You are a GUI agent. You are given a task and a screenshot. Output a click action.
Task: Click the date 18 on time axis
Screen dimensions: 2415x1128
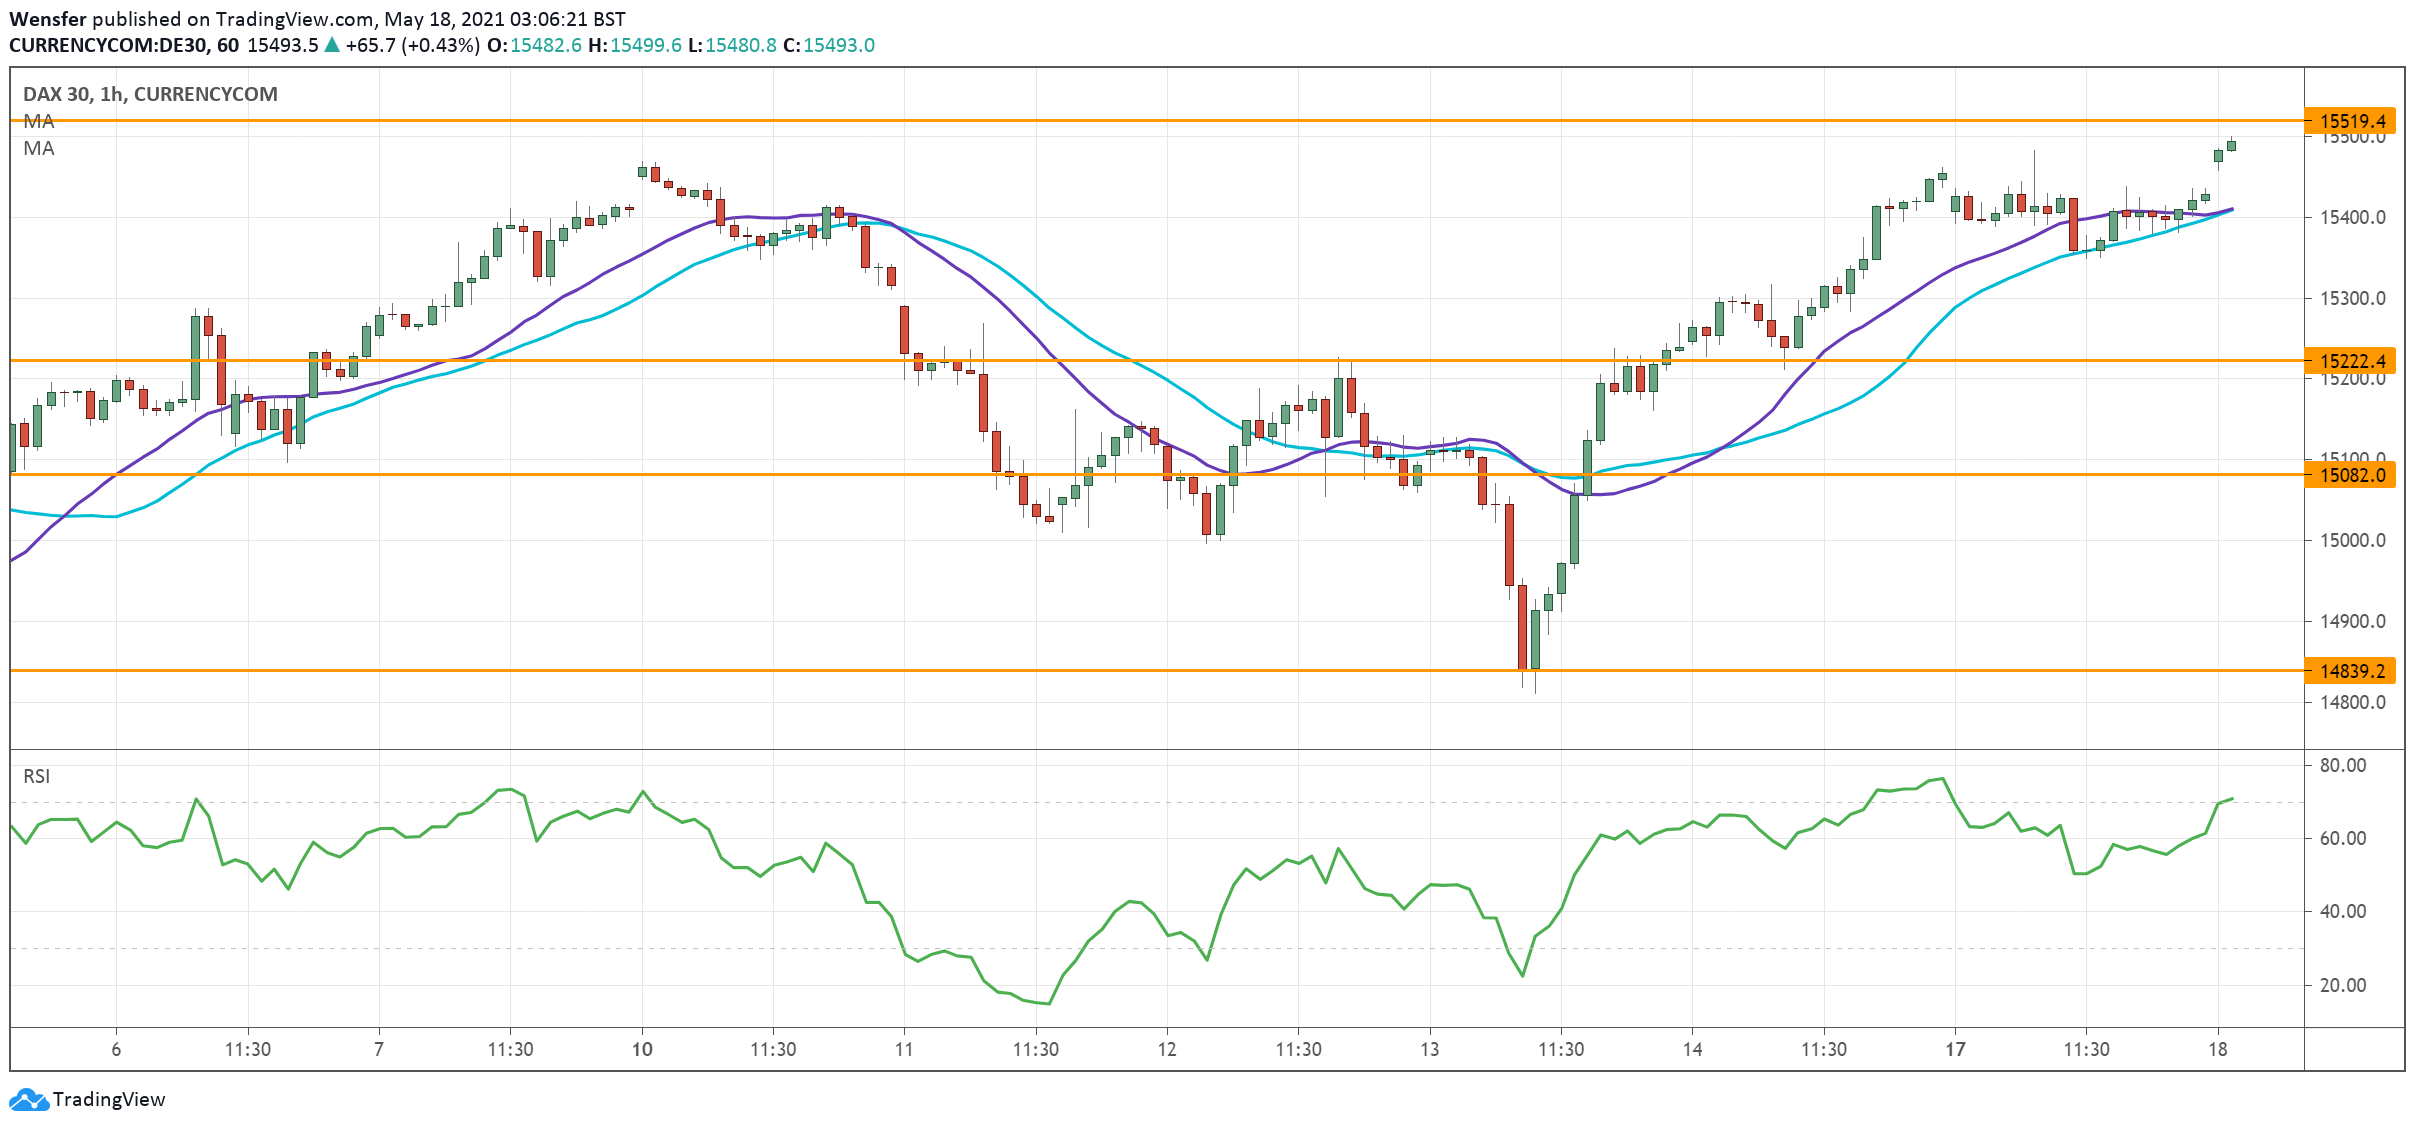coord(2218,1049)
